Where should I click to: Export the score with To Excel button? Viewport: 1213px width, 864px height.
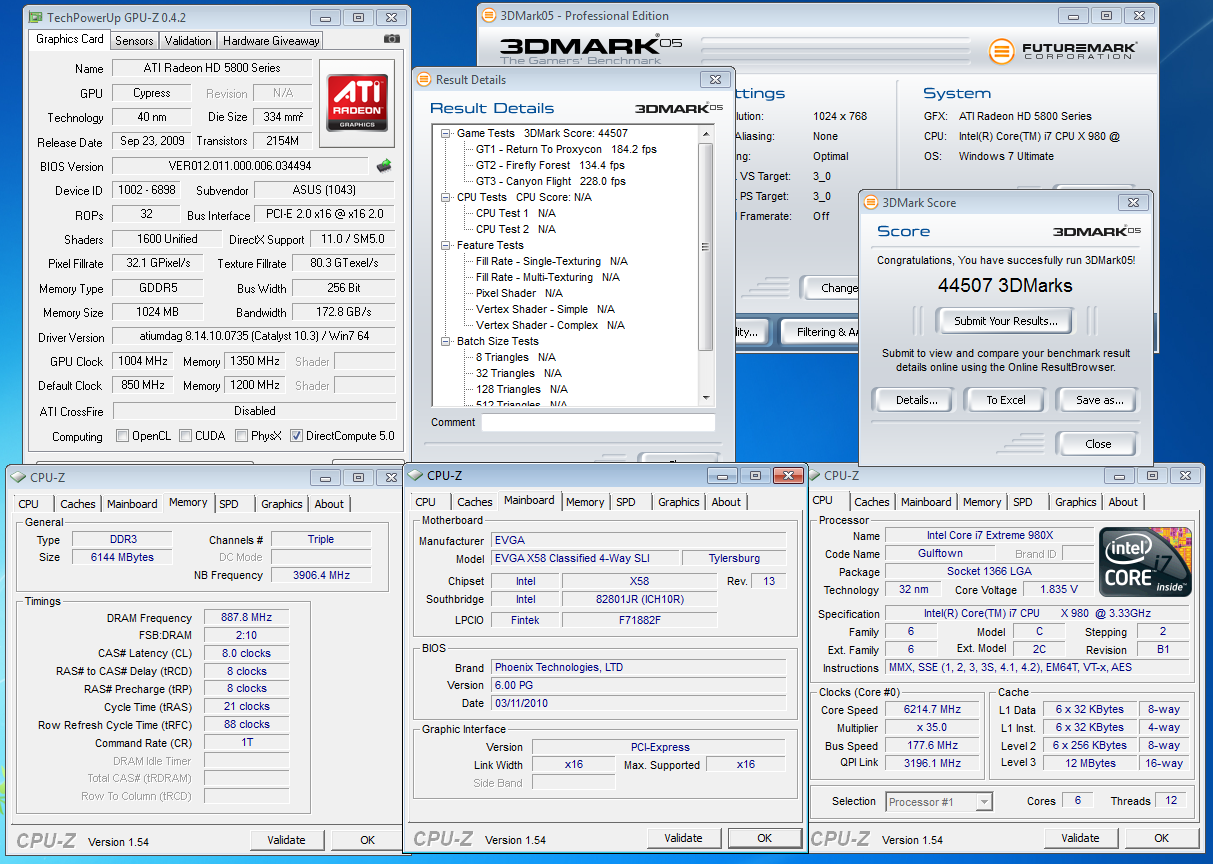[1005, 400]
